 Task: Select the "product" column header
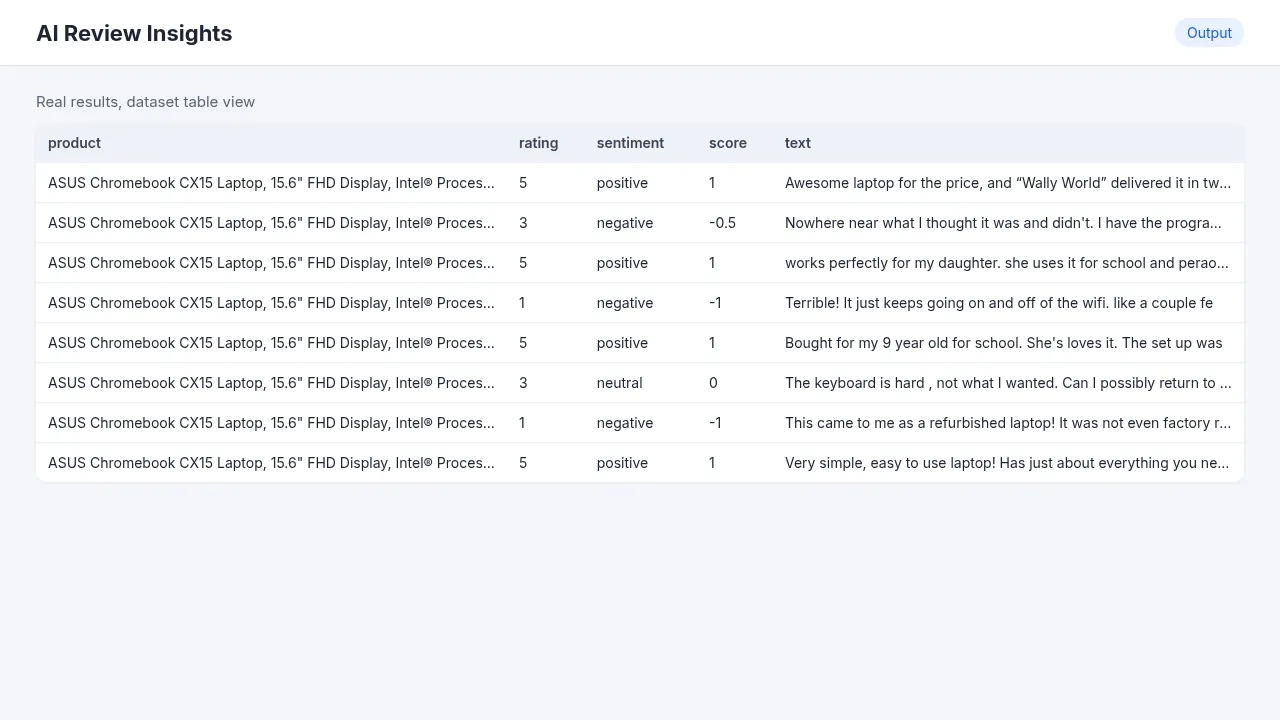coord(74,143)
